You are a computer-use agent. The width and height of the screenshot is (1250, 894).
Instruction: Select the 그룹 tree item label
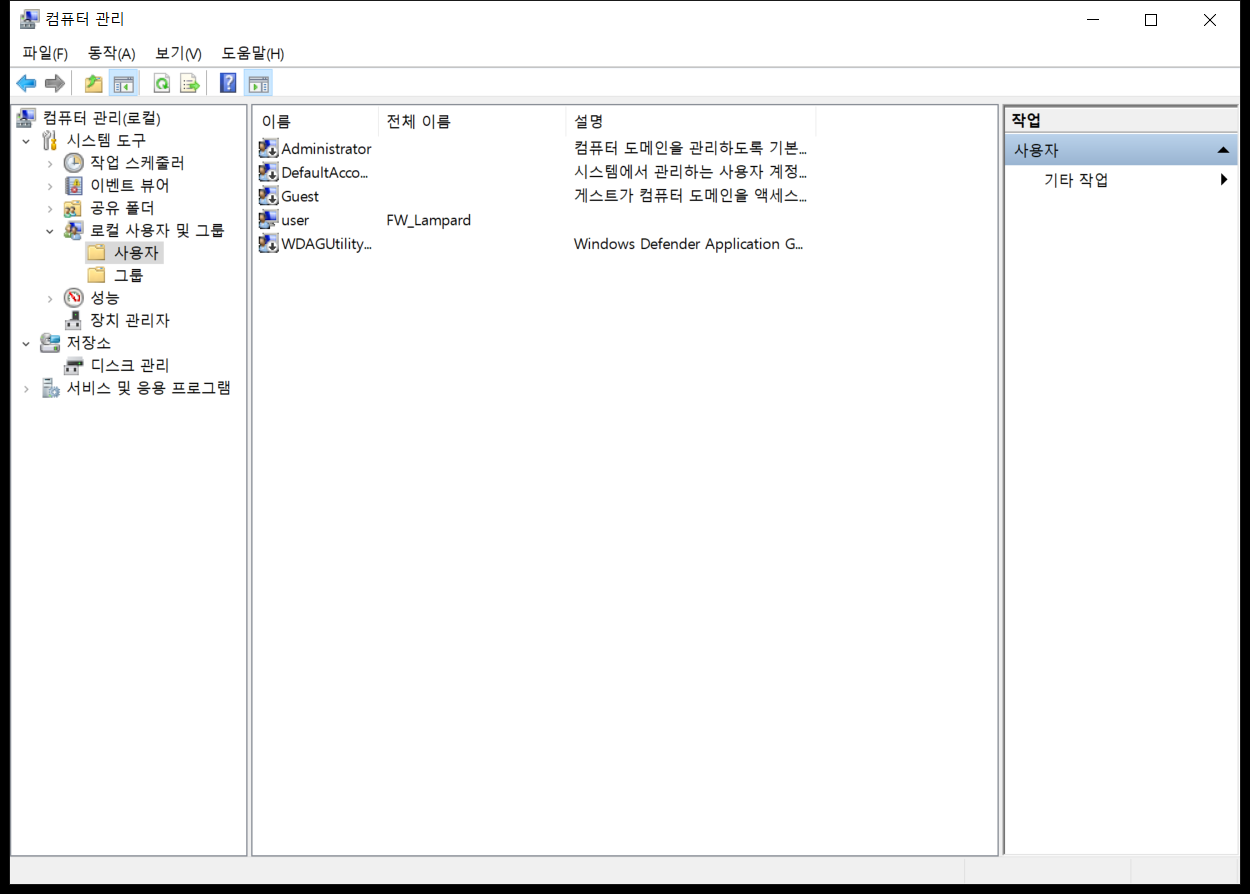[128, 275]
